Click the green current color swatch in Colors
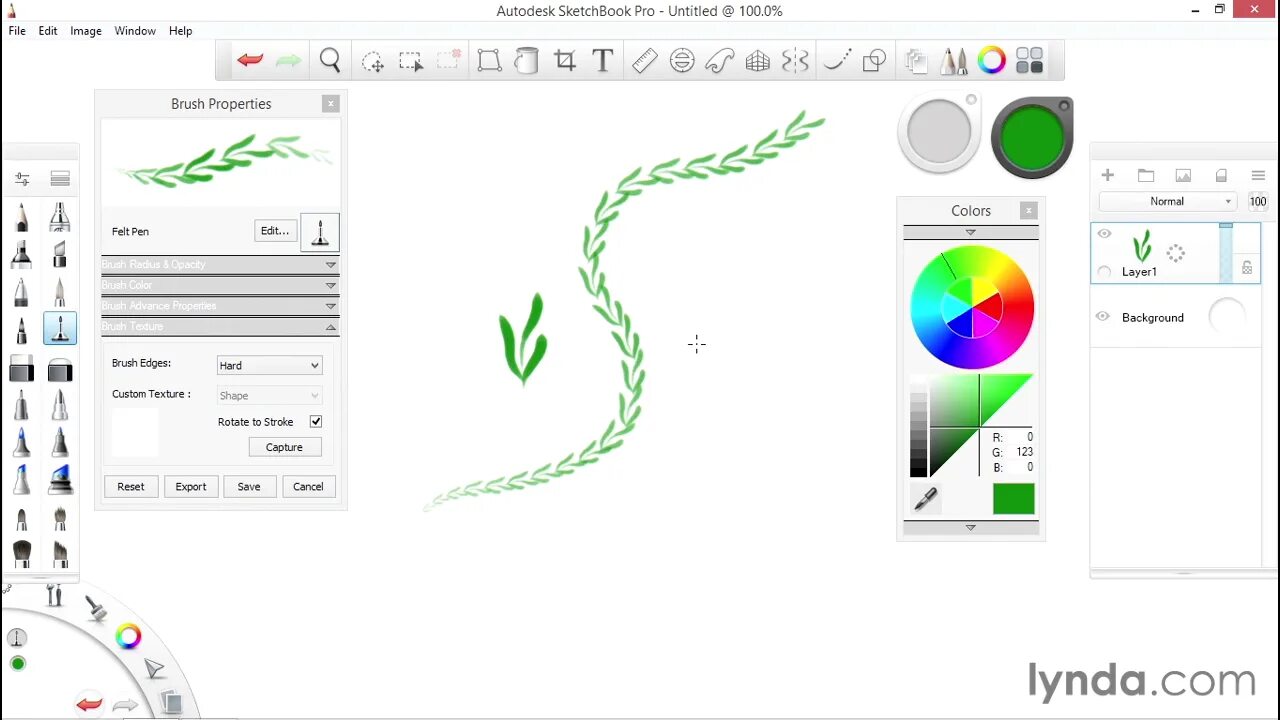The image size is (1280, 720). [x=1014, y=499]
